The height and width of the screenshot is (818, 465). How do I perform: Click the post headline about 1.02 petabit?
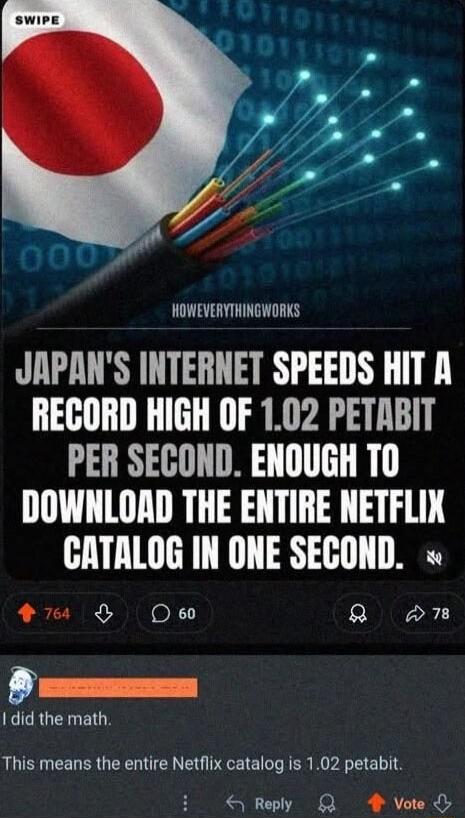tap(233, 461)
